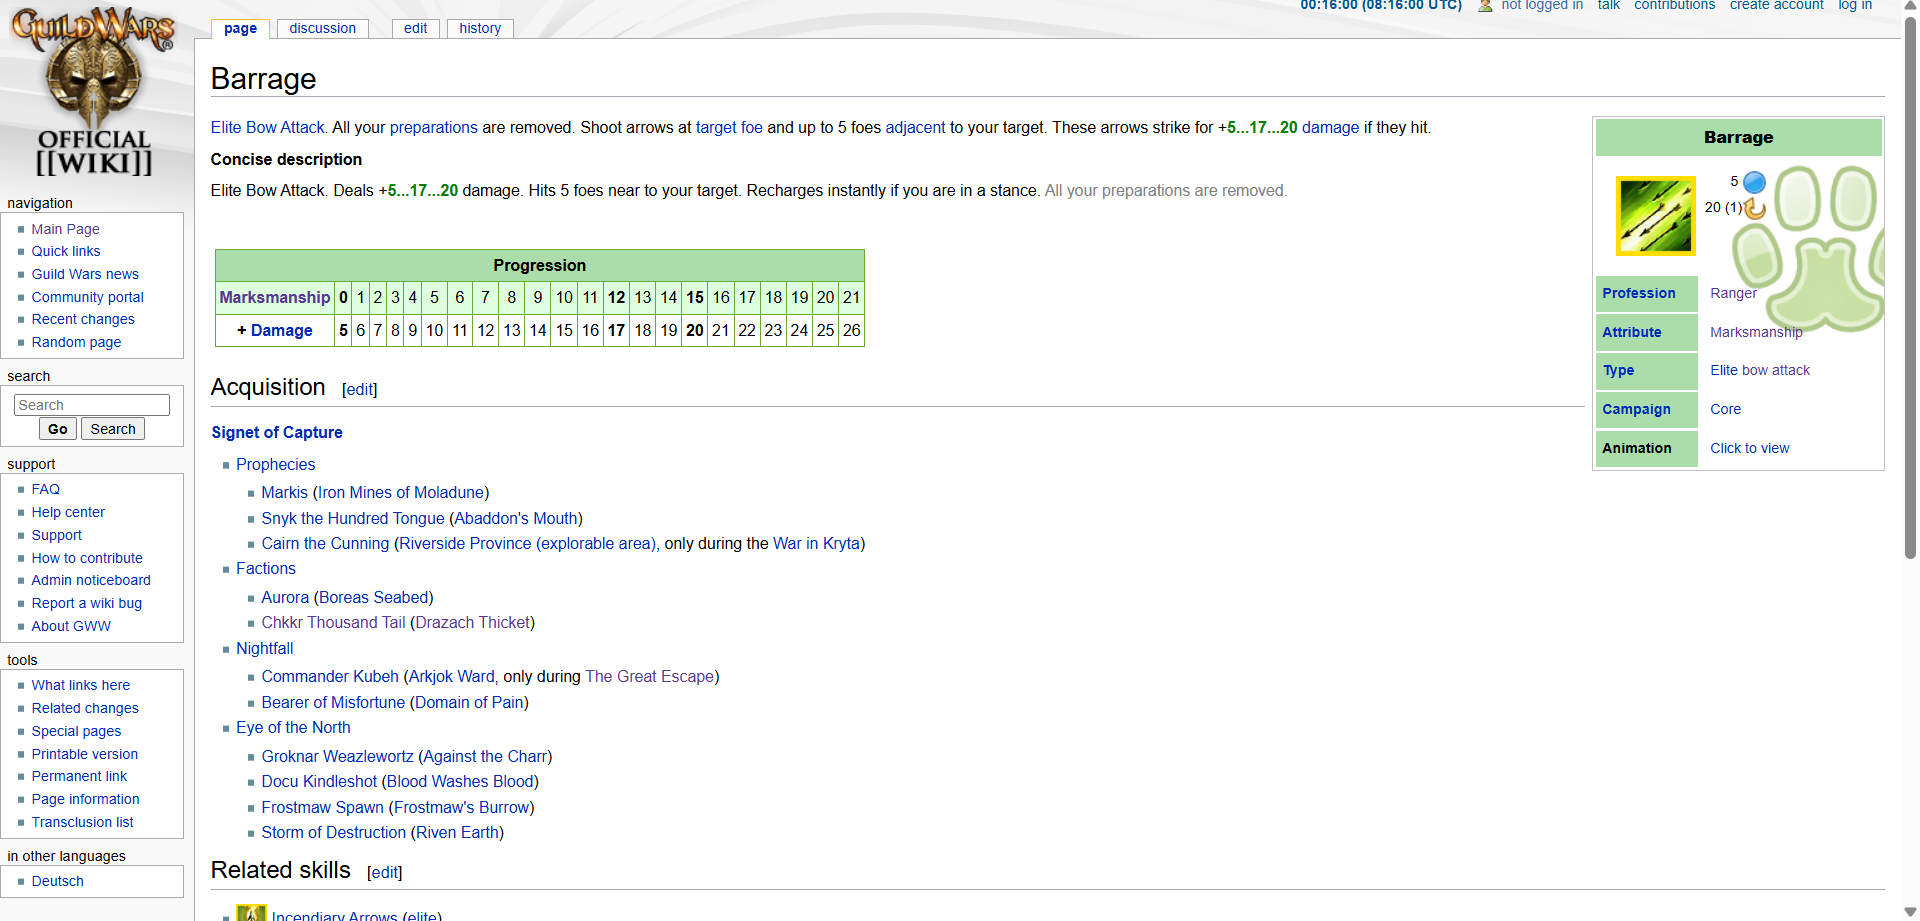Open Admin noticeboard link

(x=91, y=580)
